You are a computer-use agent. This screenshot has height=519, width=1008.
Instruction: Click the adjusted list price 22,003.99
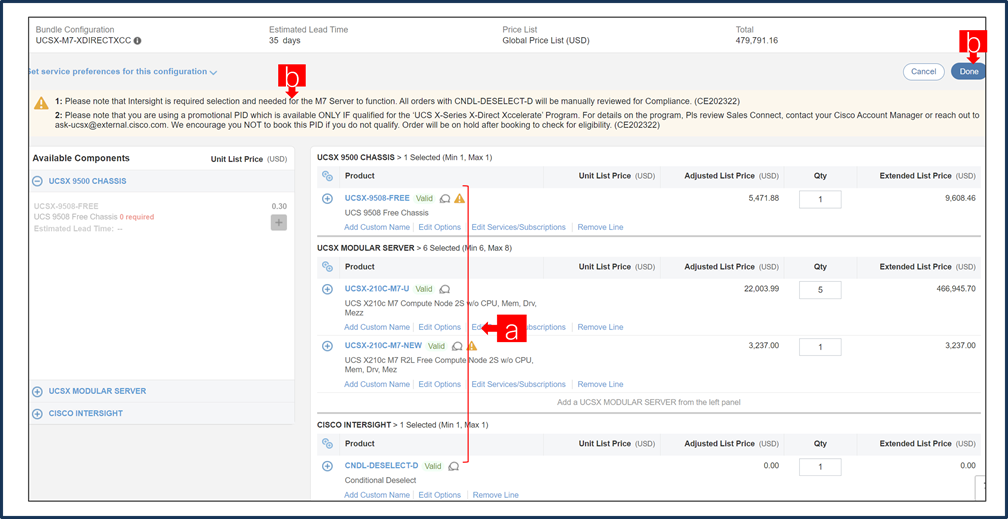point(761,289)
